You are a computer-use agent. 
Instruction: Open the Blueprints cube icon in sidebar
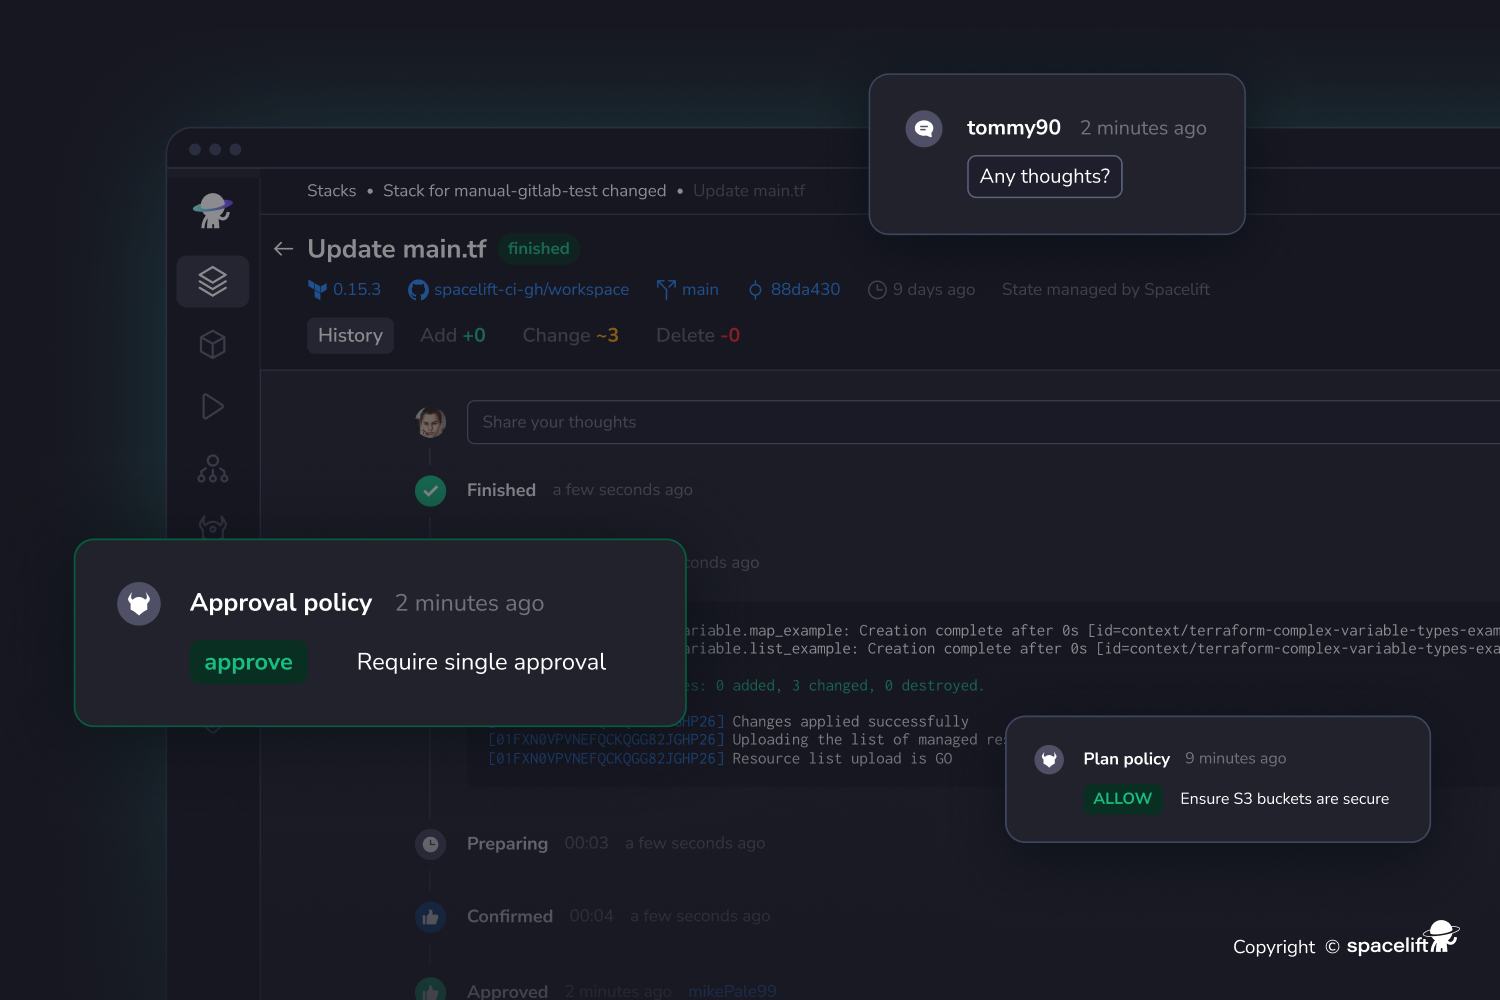(212, 344)
